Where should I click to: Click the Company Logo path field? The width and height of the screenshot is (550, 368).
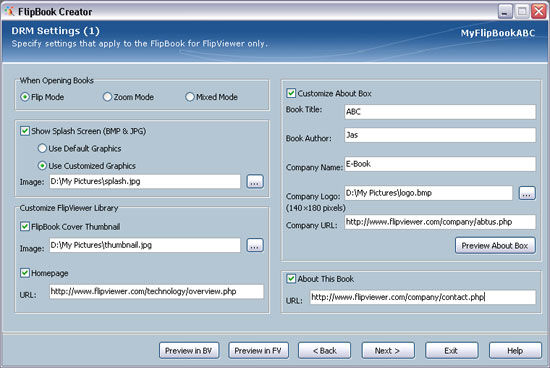point(429,193)
